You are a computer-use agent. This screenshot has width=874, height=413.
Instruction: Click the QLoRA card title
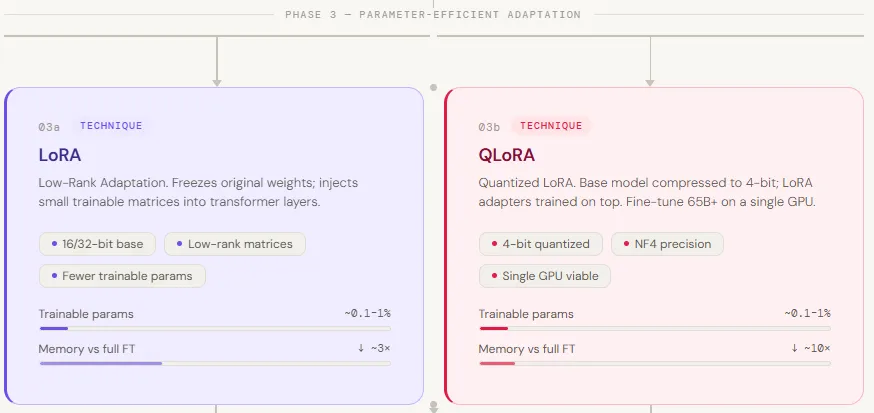coord(507,155)
